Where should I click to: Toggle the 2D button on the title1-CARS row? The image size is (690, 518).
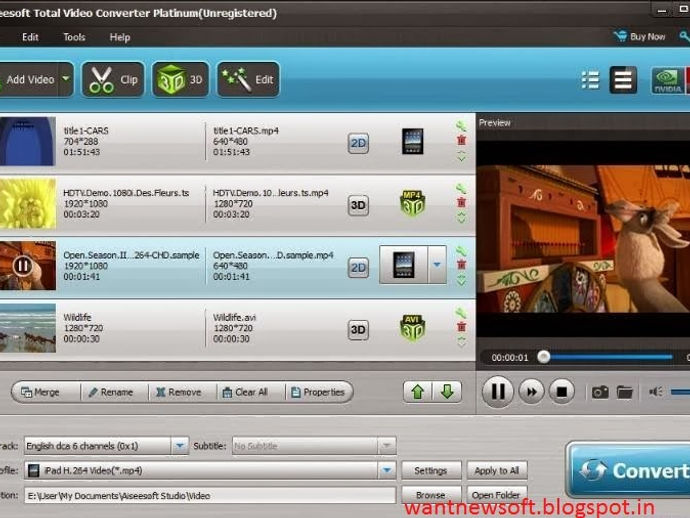[x=358, y=143]
